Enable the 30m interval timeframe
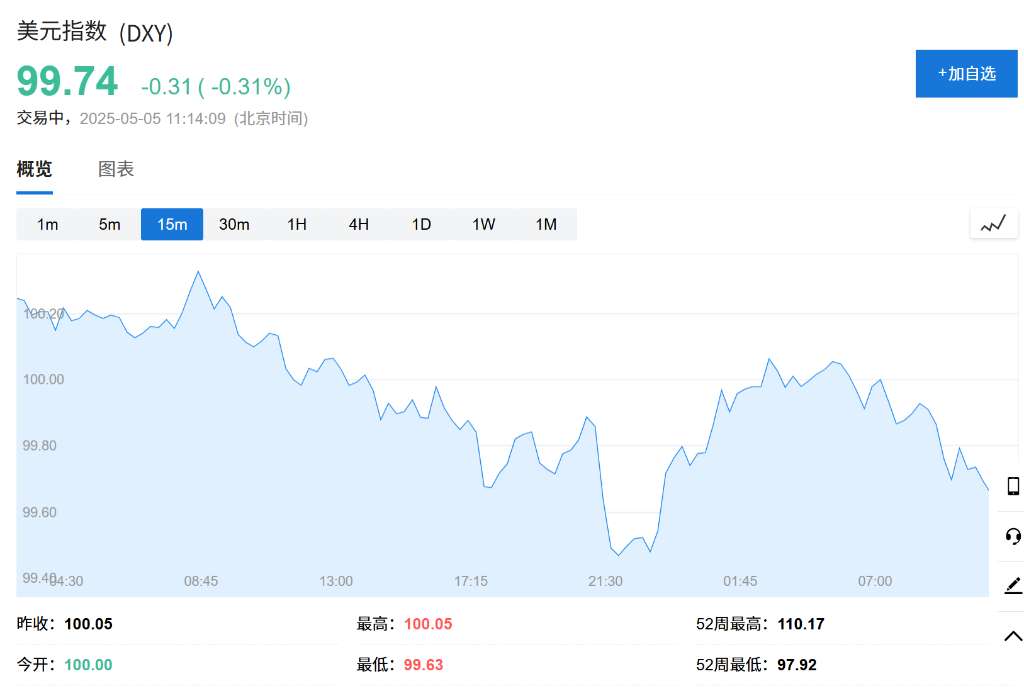1024x692 pixels. (234, 224)
